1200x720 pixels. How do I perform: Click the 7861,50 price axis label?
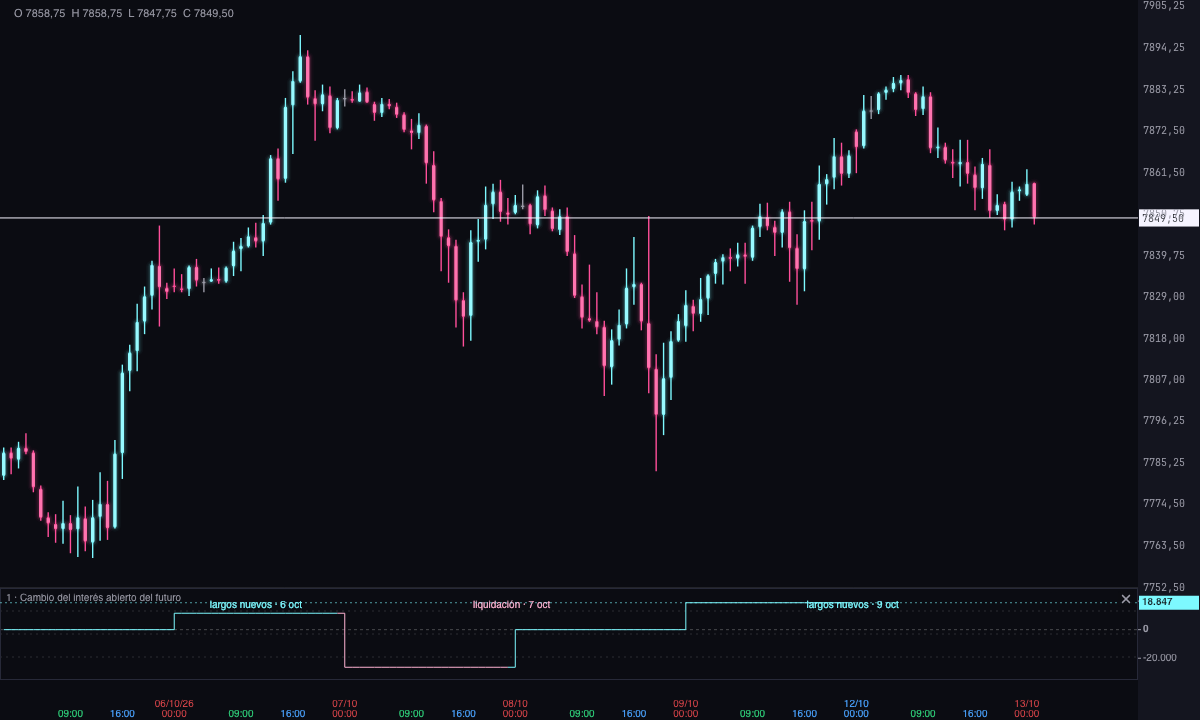click(1164, 173)
